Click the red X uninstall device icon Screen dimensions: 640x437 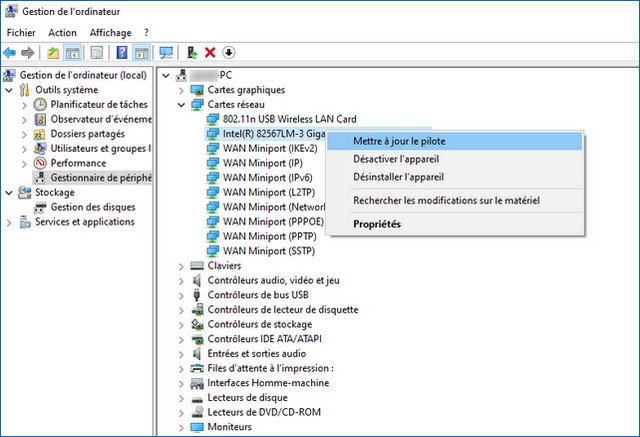tap(210, 52)
